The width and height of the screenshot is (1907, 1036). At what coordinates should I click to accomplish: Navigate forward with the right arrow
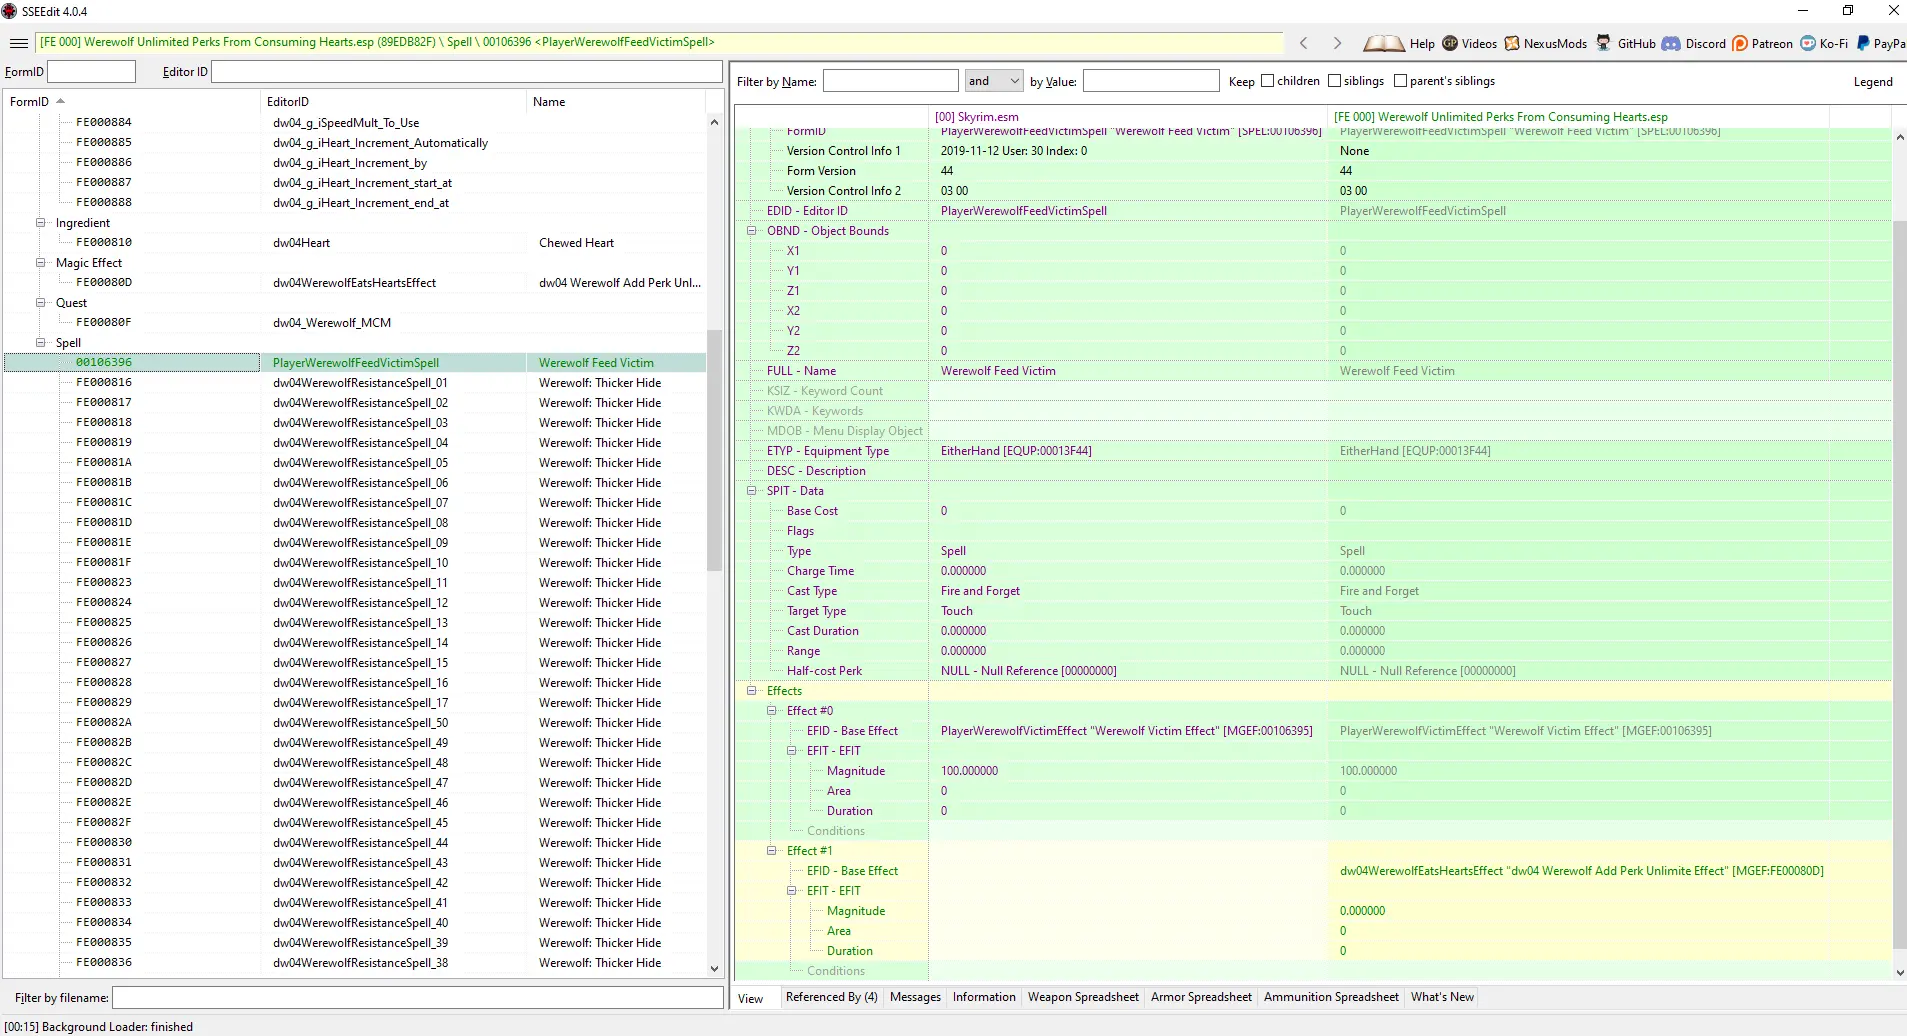tap(1337, 43)
